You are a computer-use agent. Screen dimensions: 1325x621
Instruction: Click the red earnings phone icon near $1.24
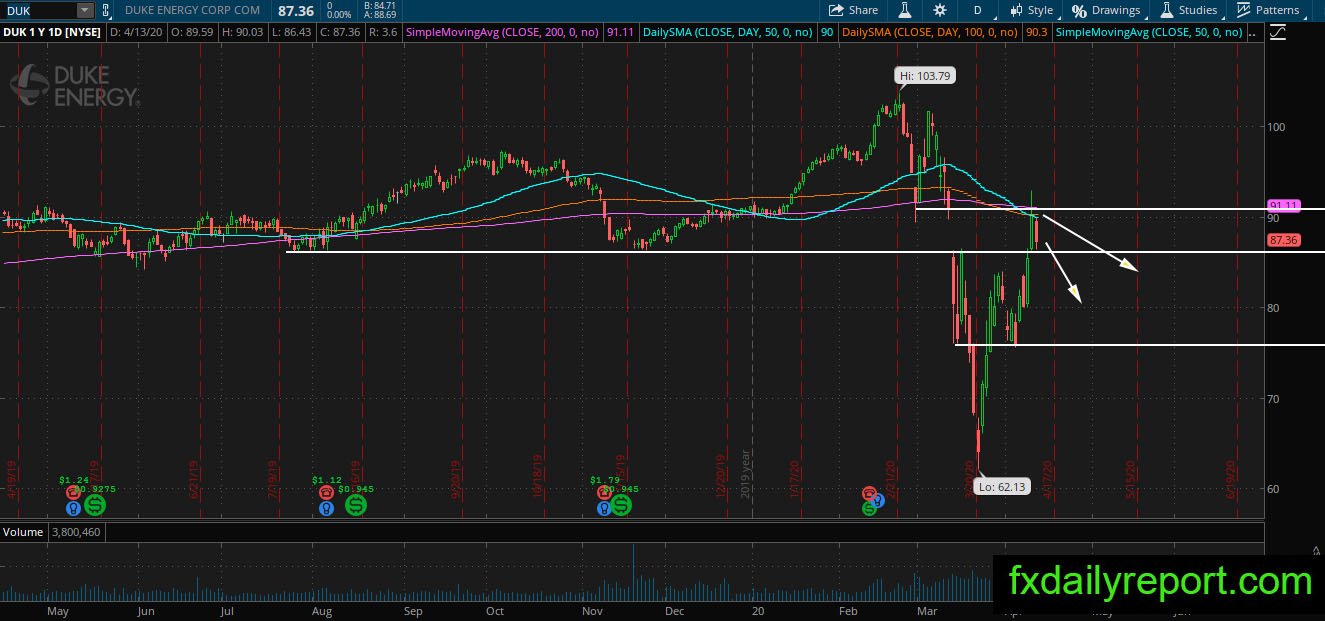72,493
